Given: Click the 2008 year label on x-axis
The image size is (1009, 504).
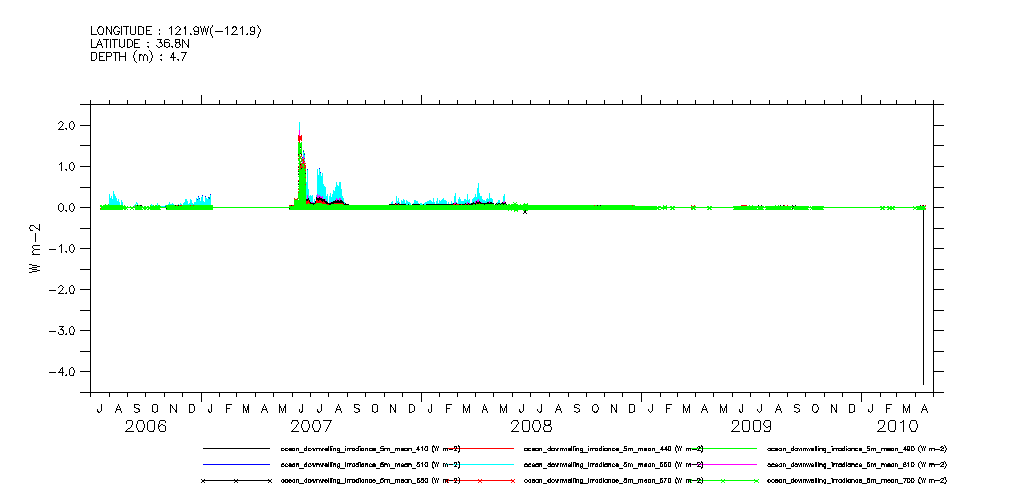Looking at the screenshot, I should [531, 427].
